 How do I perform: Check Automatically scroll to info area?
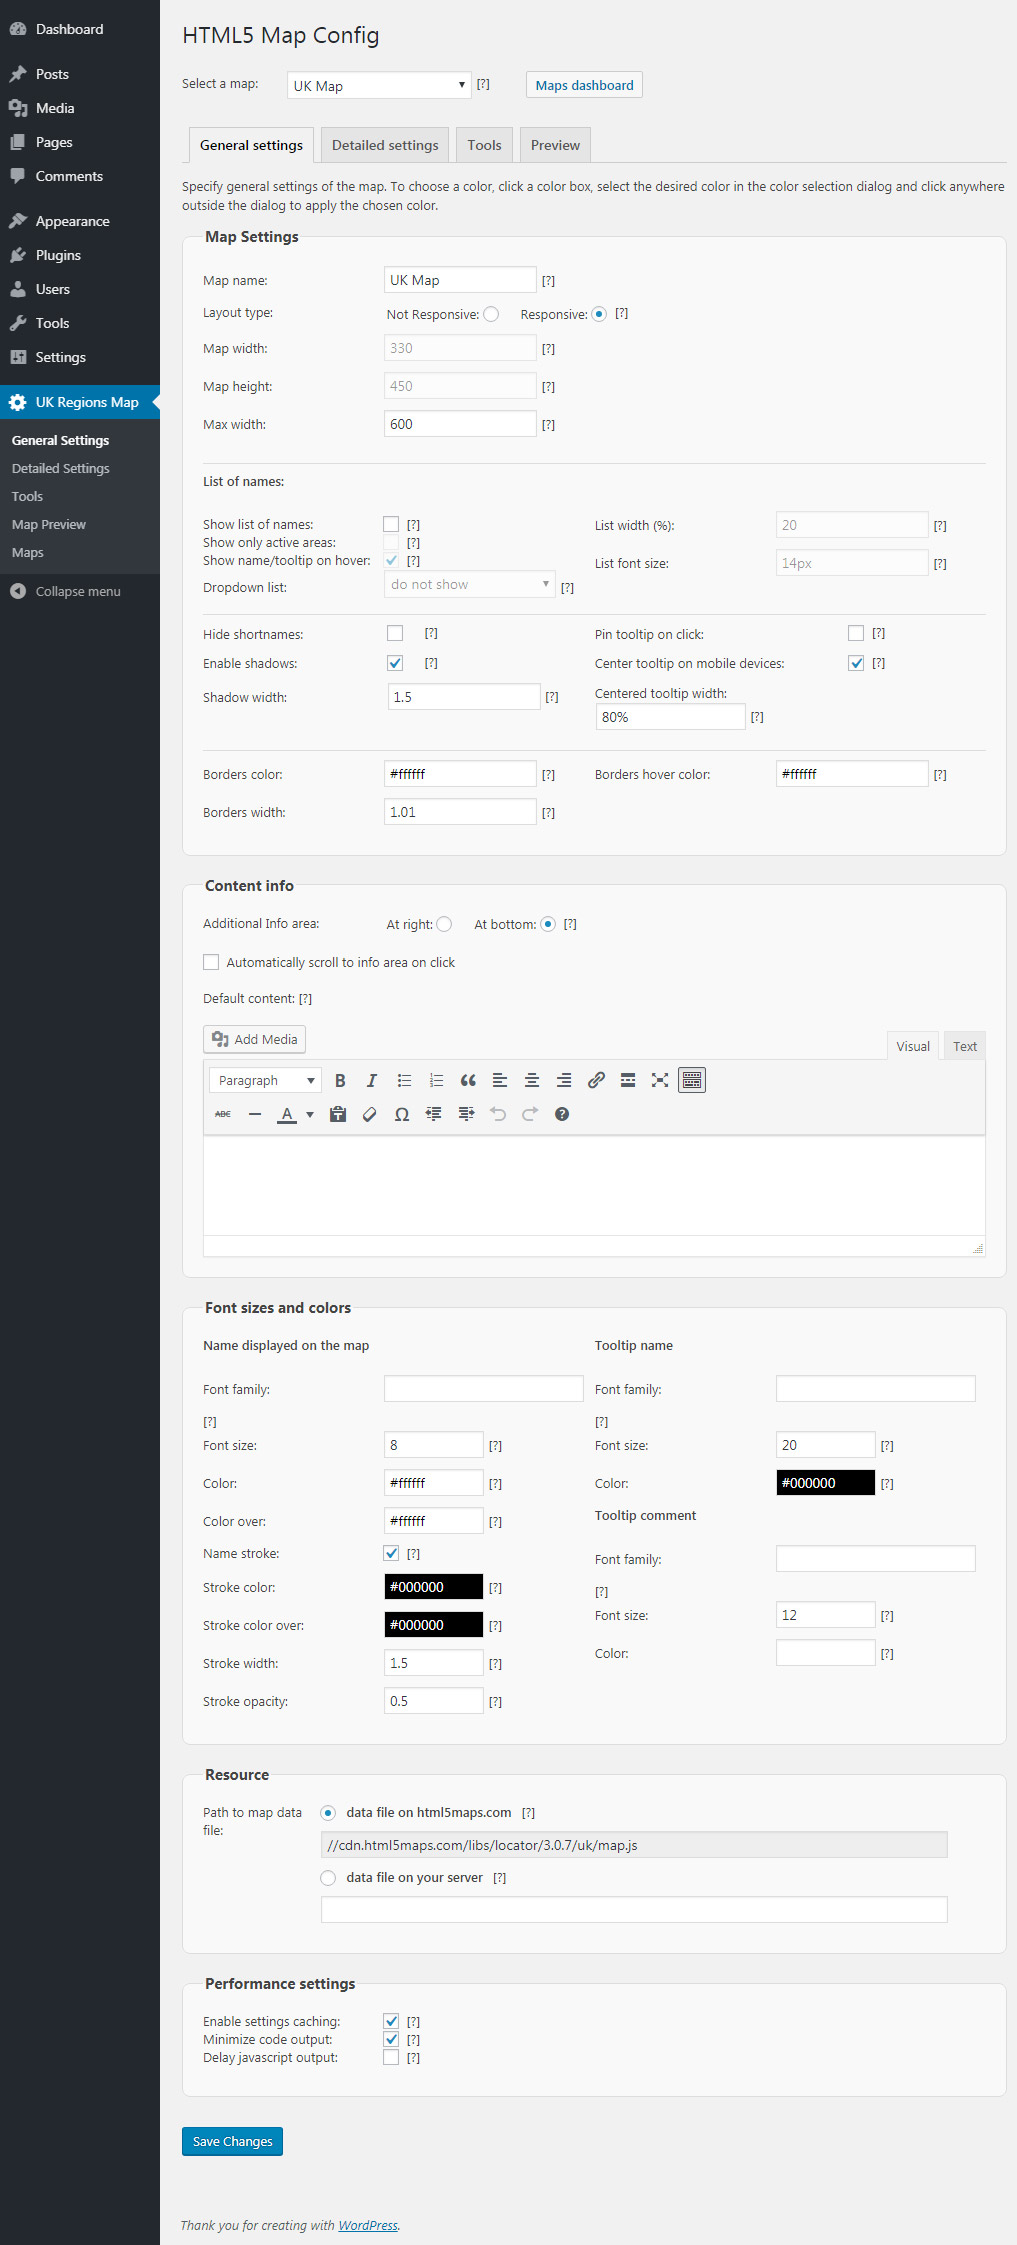click(x=211, y=962)
